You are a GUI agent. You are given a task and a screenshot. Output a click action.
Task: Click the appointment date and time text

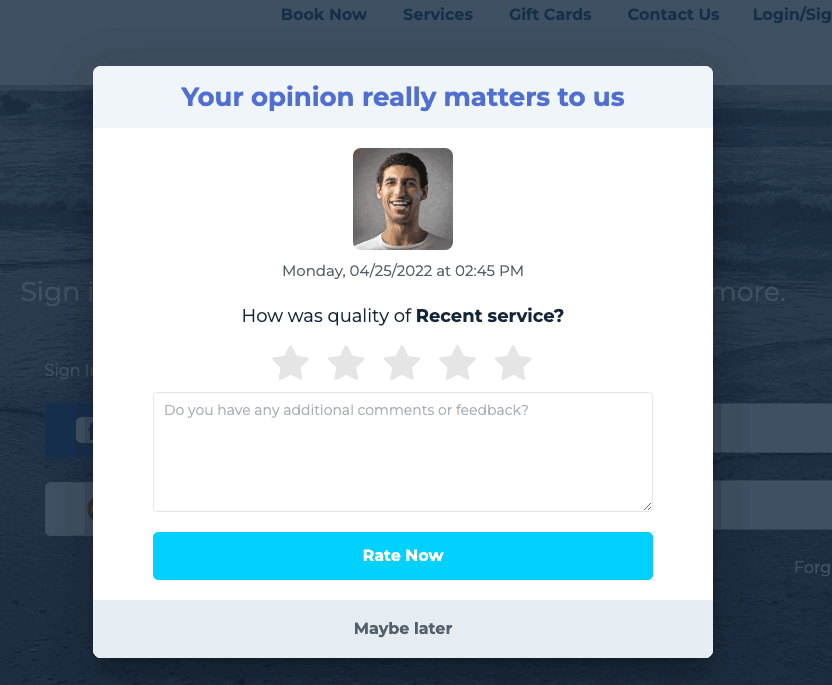[x=403, y=271]
